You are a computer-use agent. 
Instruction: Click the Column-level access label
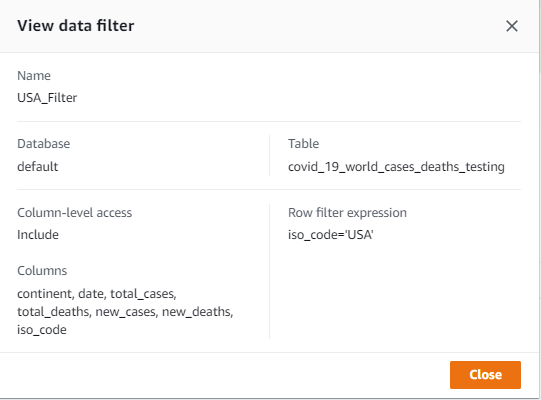tap(75, 213)
